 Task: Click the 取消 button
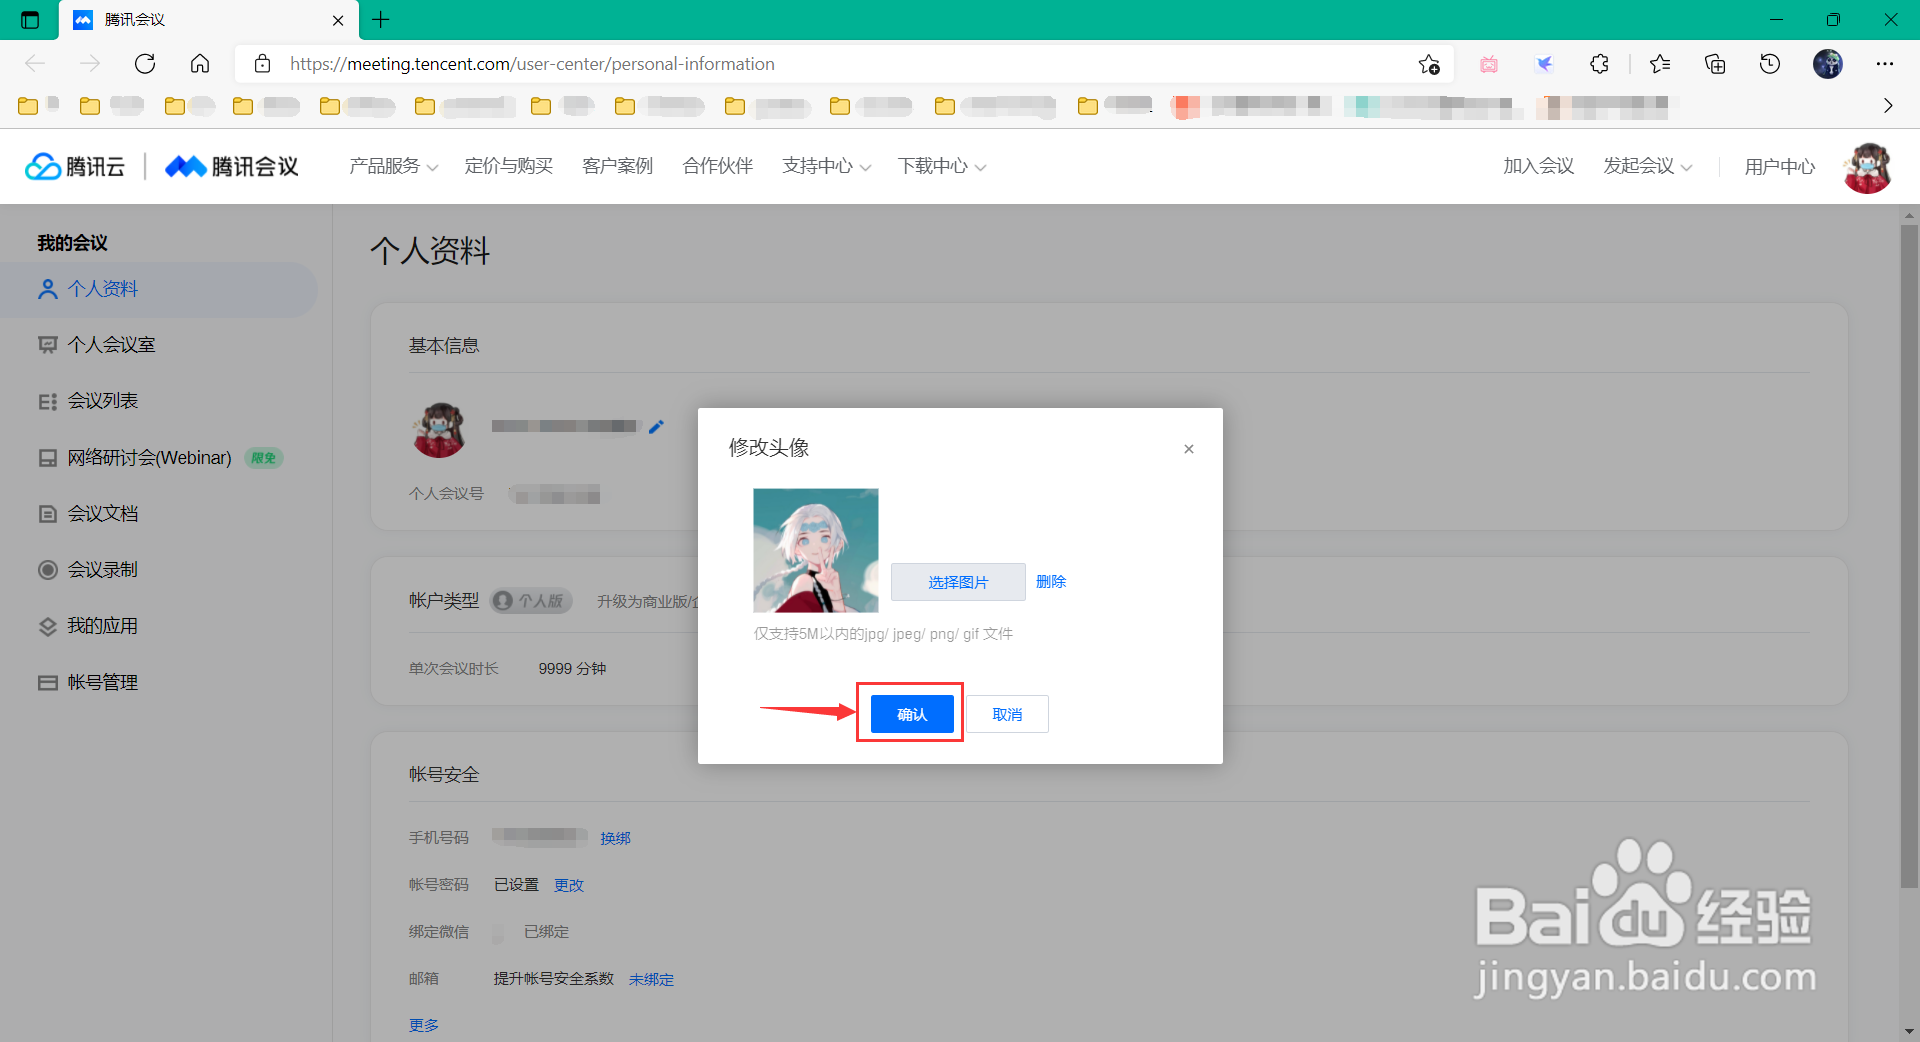pos(1007,714)
